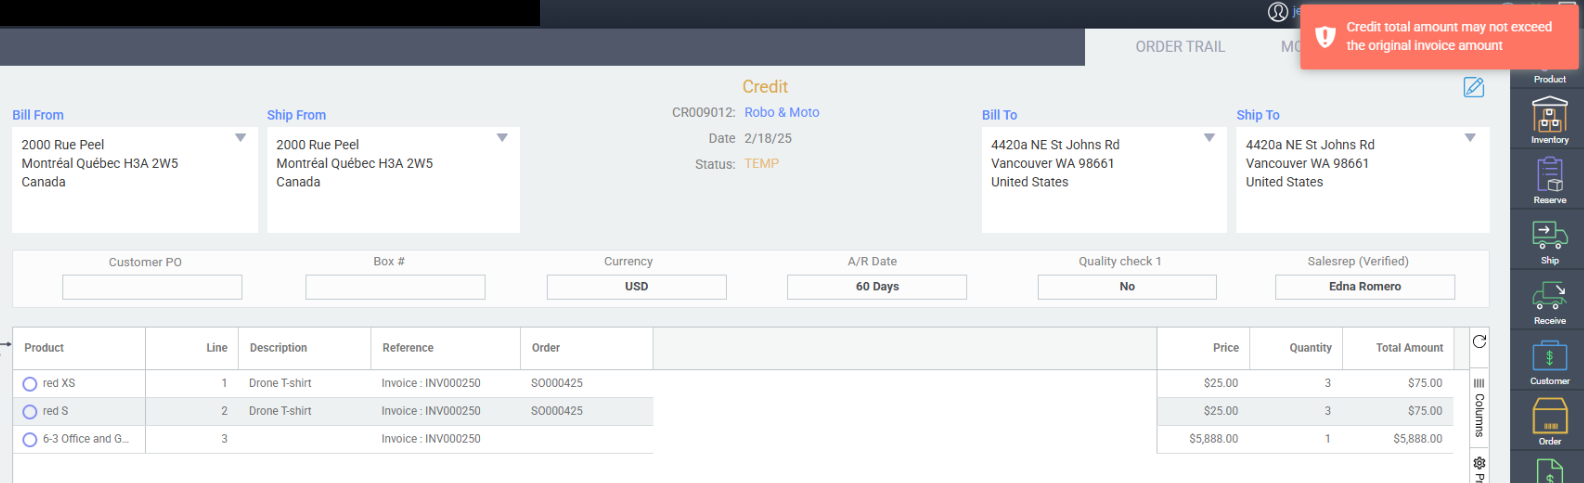
Task: Dismiss the credit total error notification
Action: click(x=1440, y=37)
